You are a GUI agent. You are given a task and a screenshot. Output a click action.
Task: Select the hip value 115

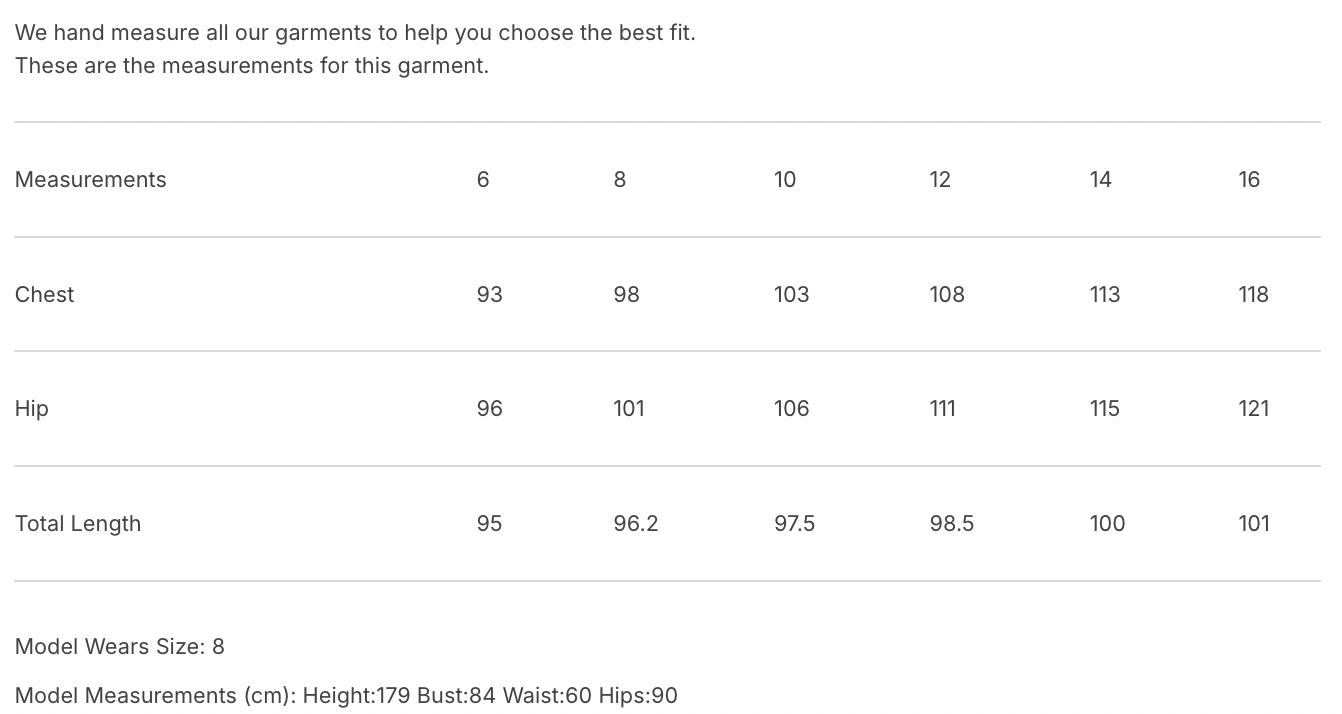tap(1104, 408)
